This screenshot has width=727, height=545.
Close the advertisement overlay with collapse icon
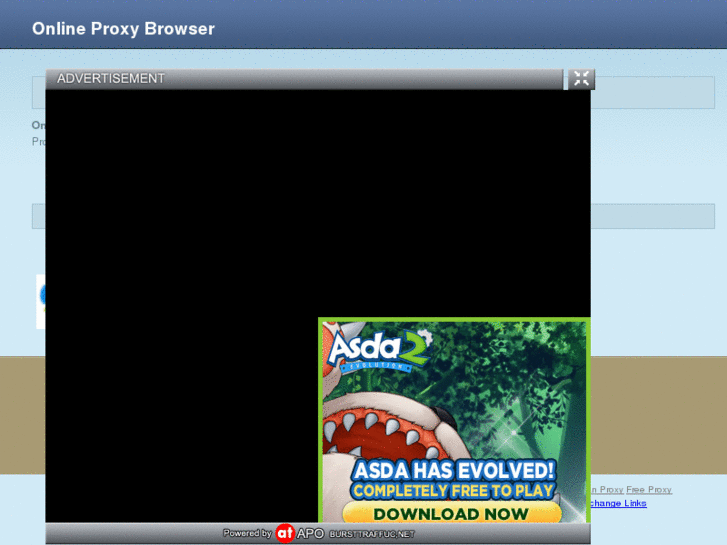pos(581,79)
